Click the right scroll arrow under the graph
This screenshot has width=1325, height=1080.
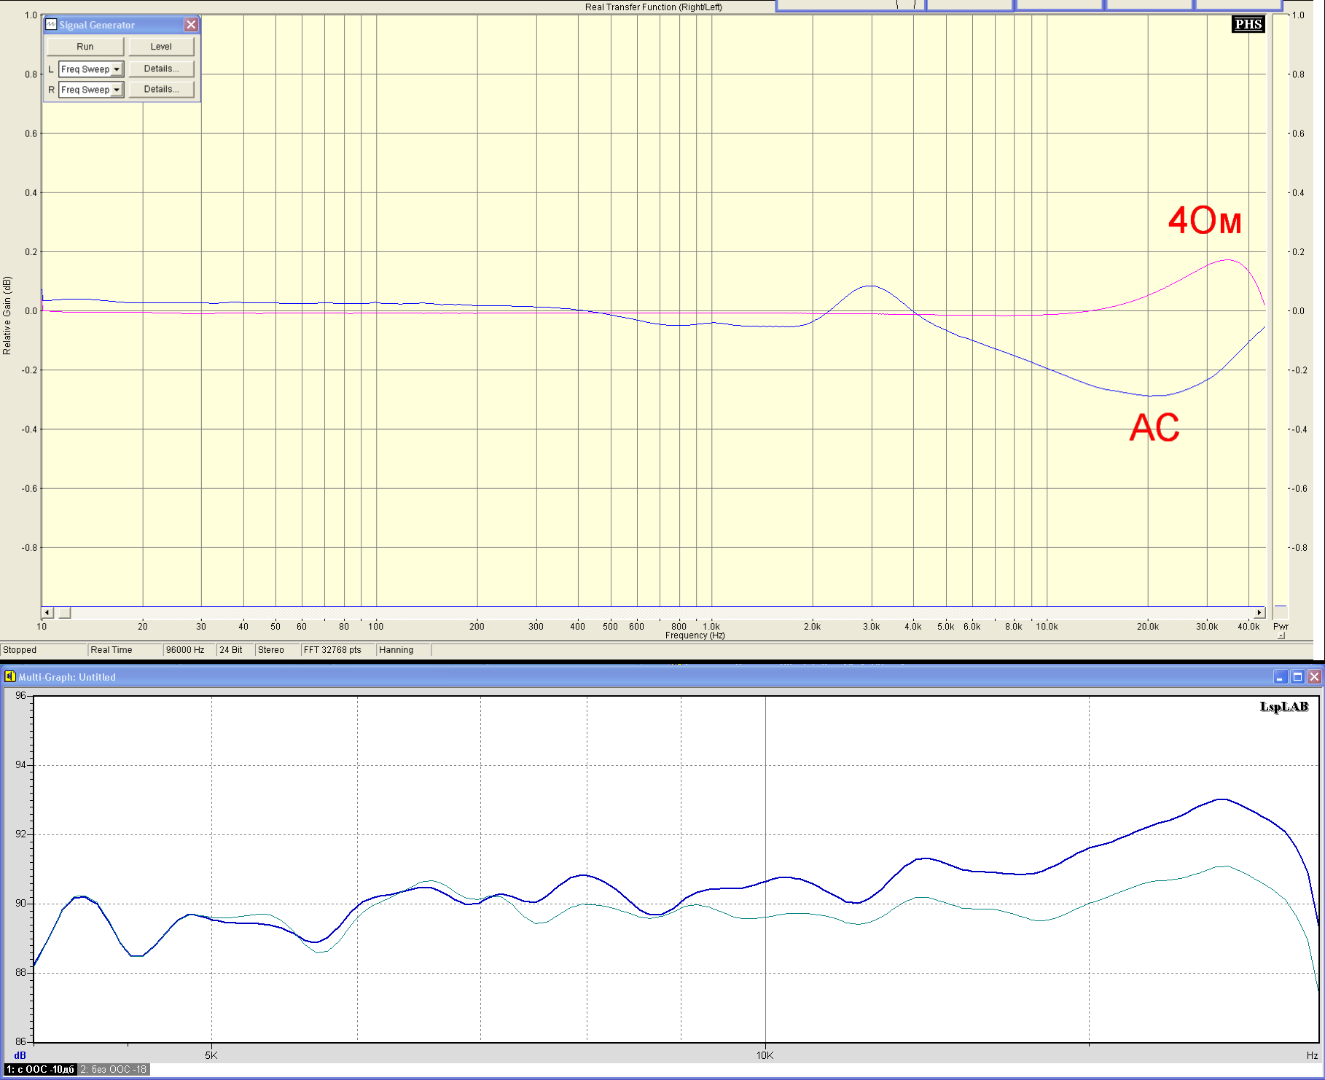pos(1259,612)
